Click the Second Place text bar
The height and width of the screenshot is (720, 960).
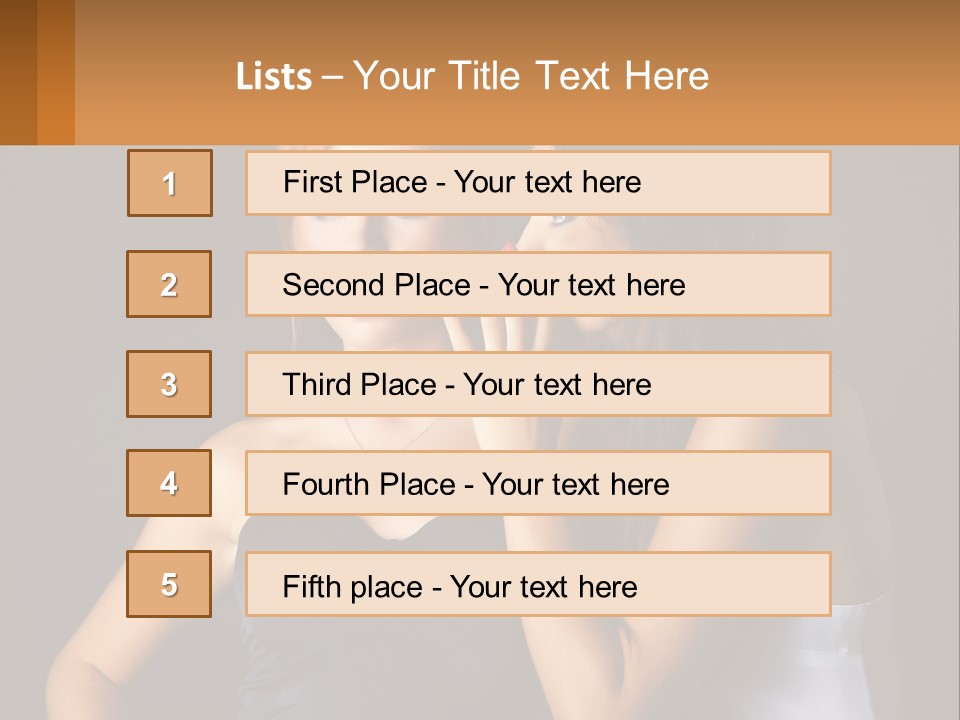coord(538,284)
